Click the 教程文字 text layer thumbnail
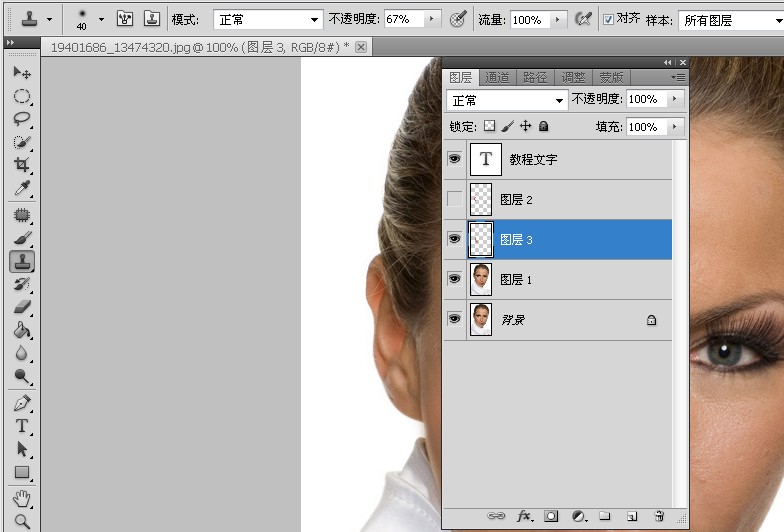Image resolution: width=784 pixels, height=532 pixels. tap(486, 160)
